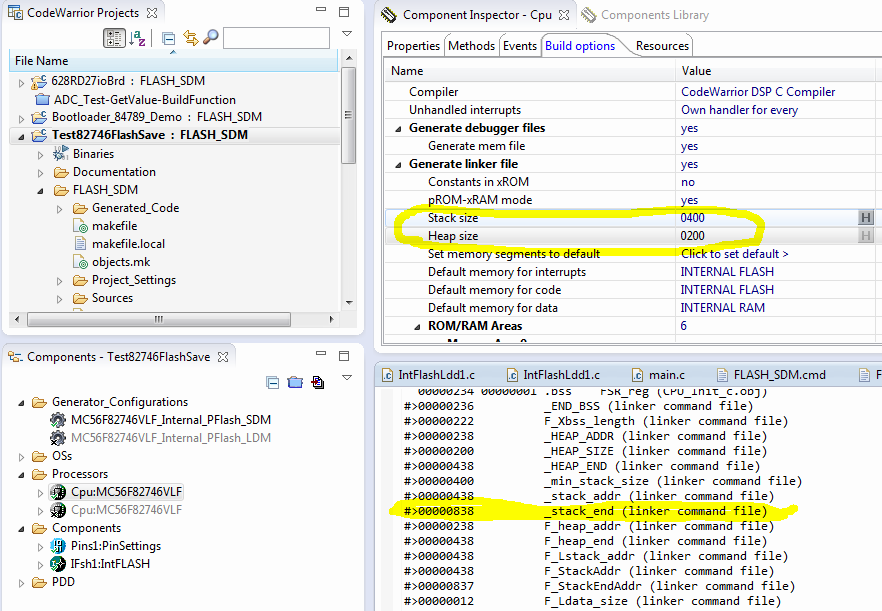The width and height of the screenshot is (882, 611).
Task: Edit the Stack size value 0400
Action: pyautogui.click(x=692, y=218)
